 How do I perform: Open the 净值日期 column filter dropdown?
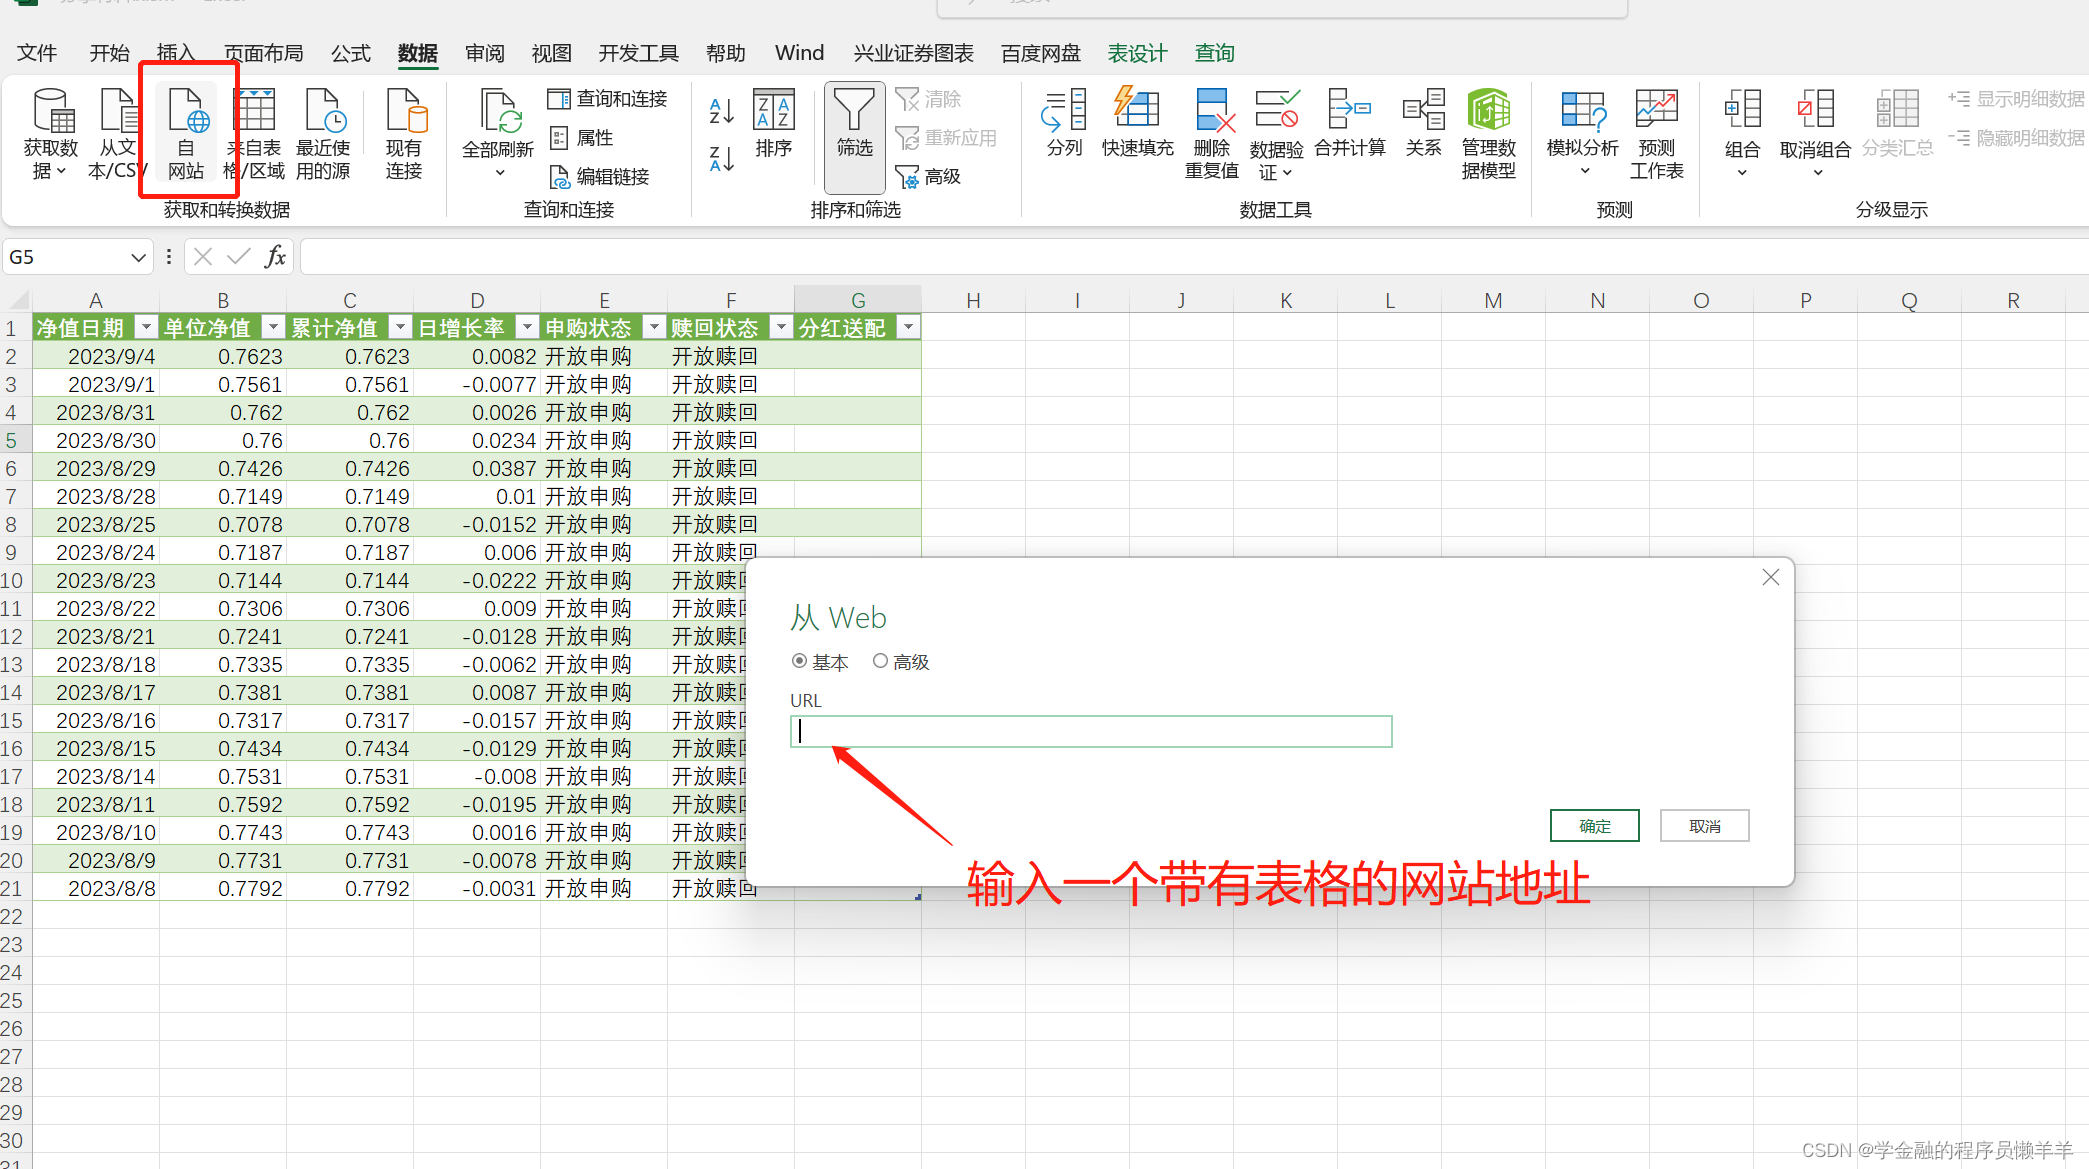pyautogui.click(x=146, y=327)
